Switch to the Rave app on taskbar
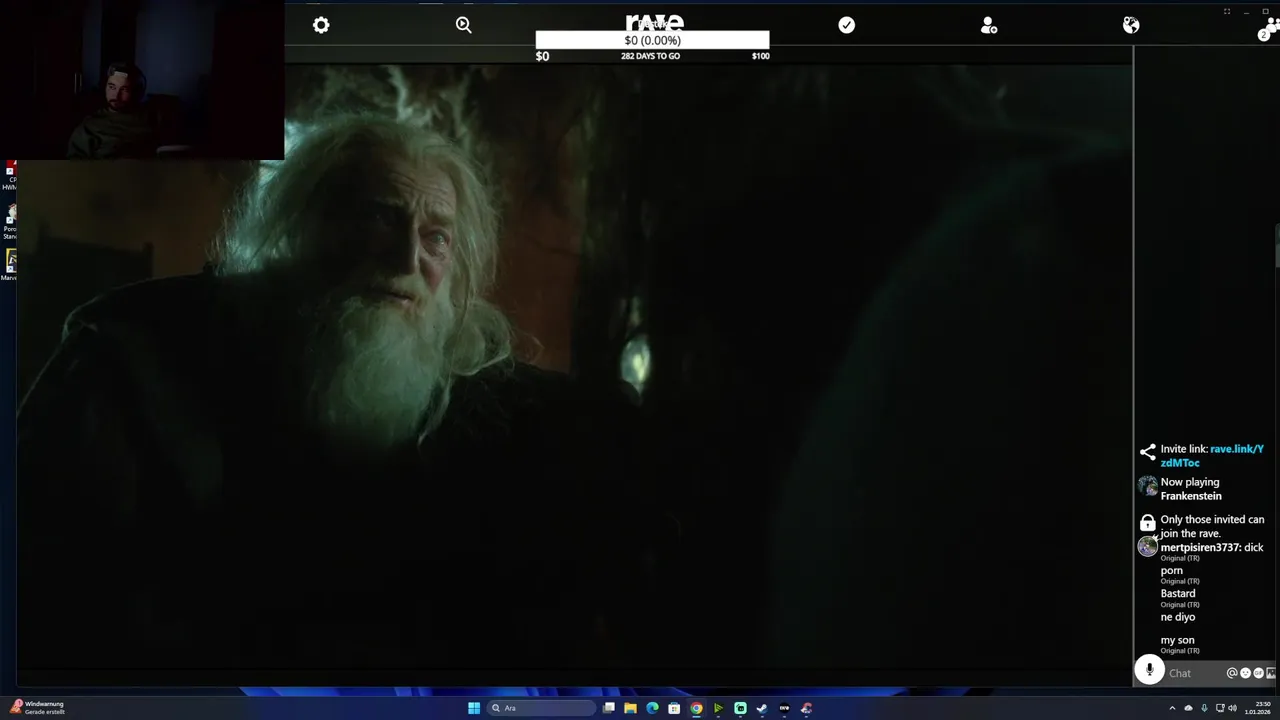The height and width of the screenshot is (720, 1280). [x=784, y=708]
